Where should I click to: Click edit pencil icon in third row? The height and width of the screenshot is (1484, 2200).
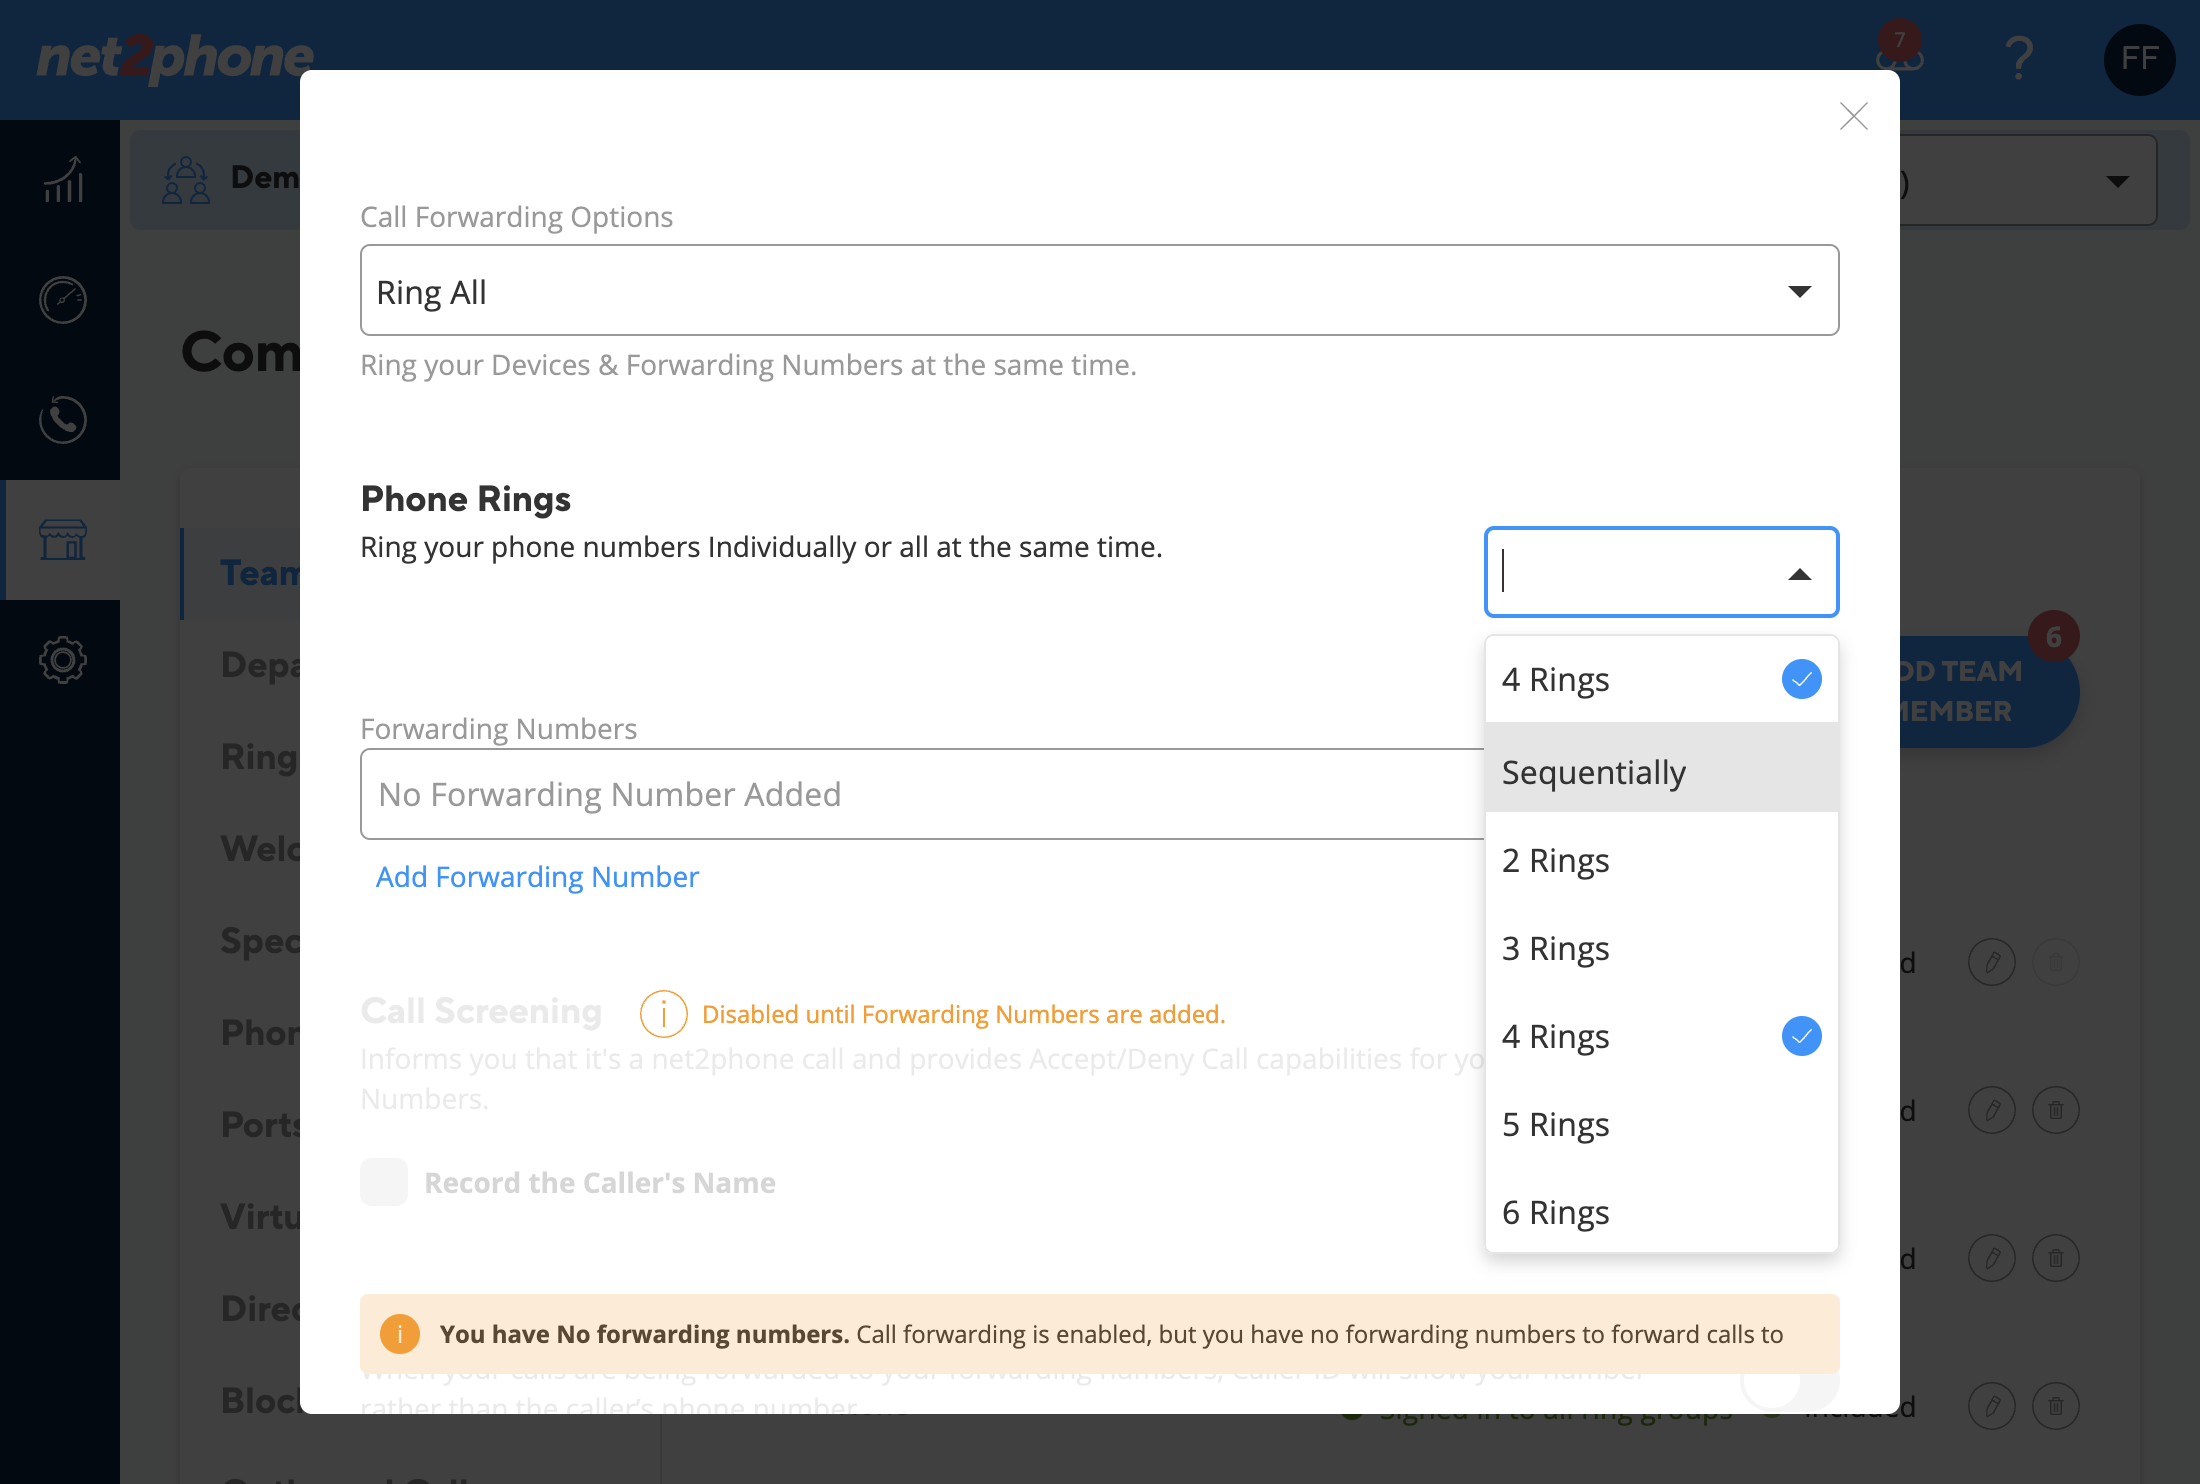coord(1992,1258)
